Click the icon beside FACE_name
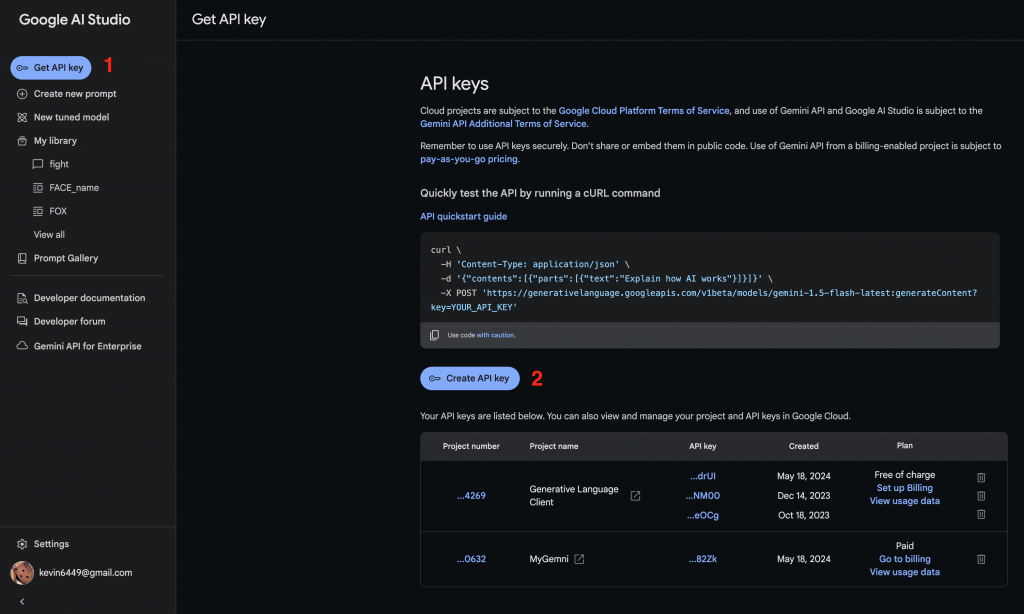 point(38,188)
